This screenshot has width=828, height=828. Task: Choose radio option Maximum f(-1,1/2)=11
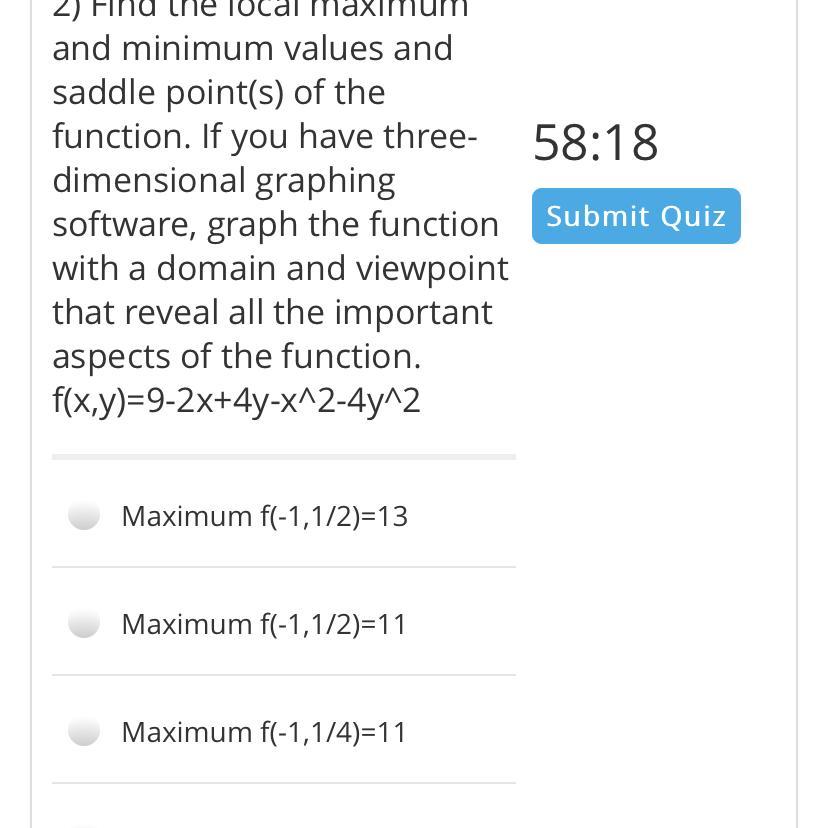(x=84, y=624)
